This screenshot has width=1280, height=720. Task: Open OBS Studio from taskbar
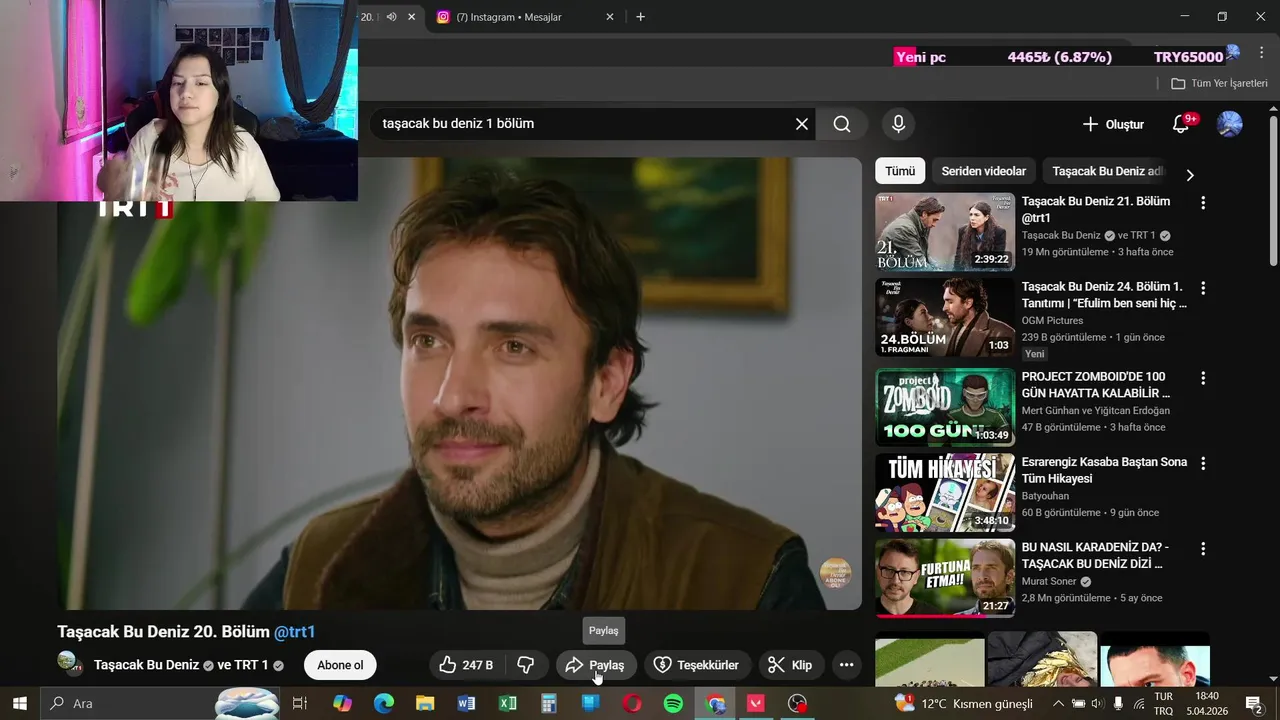tap(798, 703)
